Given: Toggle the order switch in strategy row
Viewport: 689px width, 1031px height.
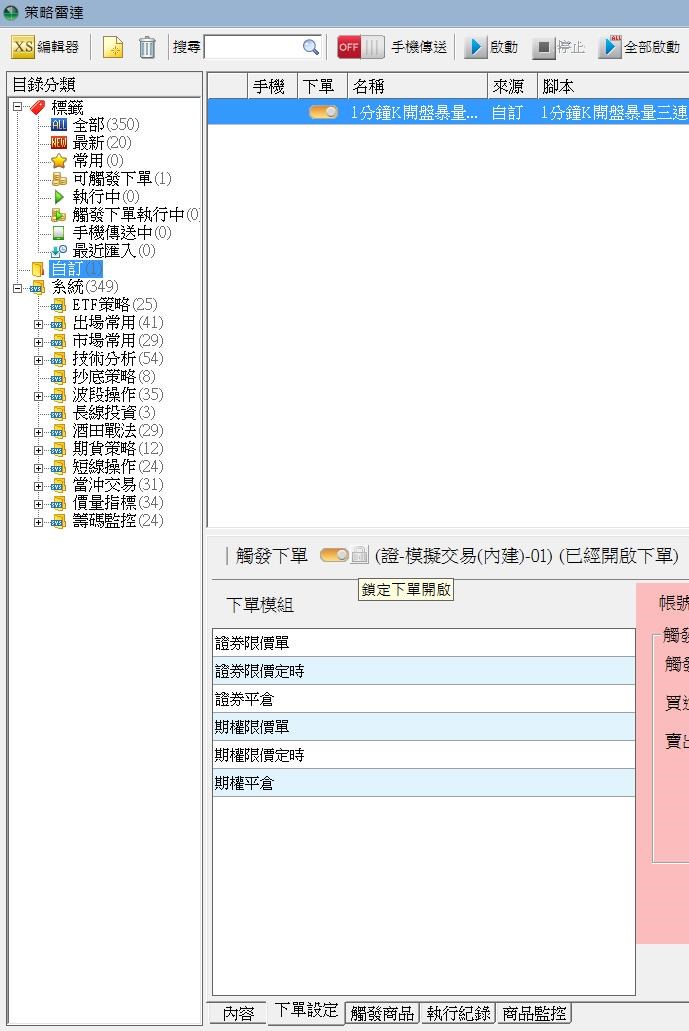Looking at the screenshot, I should click(x=323, y=112).
